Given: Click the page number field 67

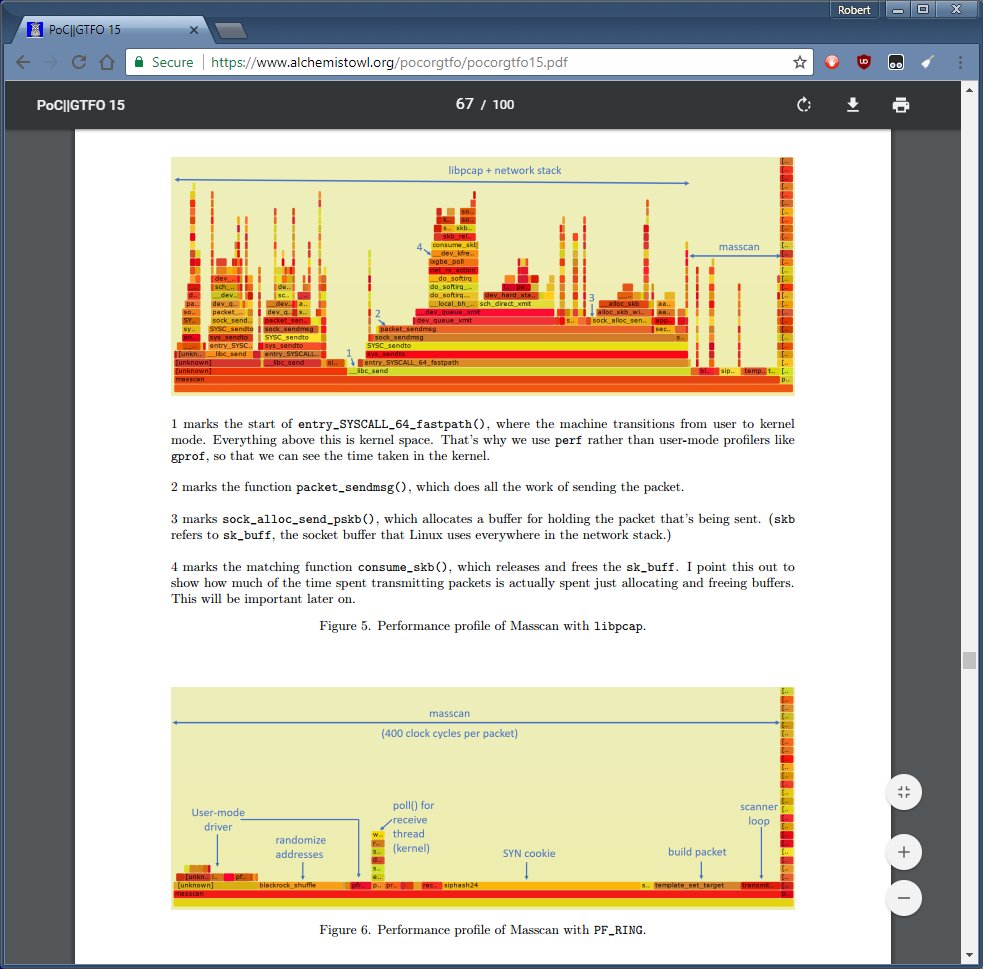Looking at the screenshot, I should pyautogui.click(x=465, y=104).
